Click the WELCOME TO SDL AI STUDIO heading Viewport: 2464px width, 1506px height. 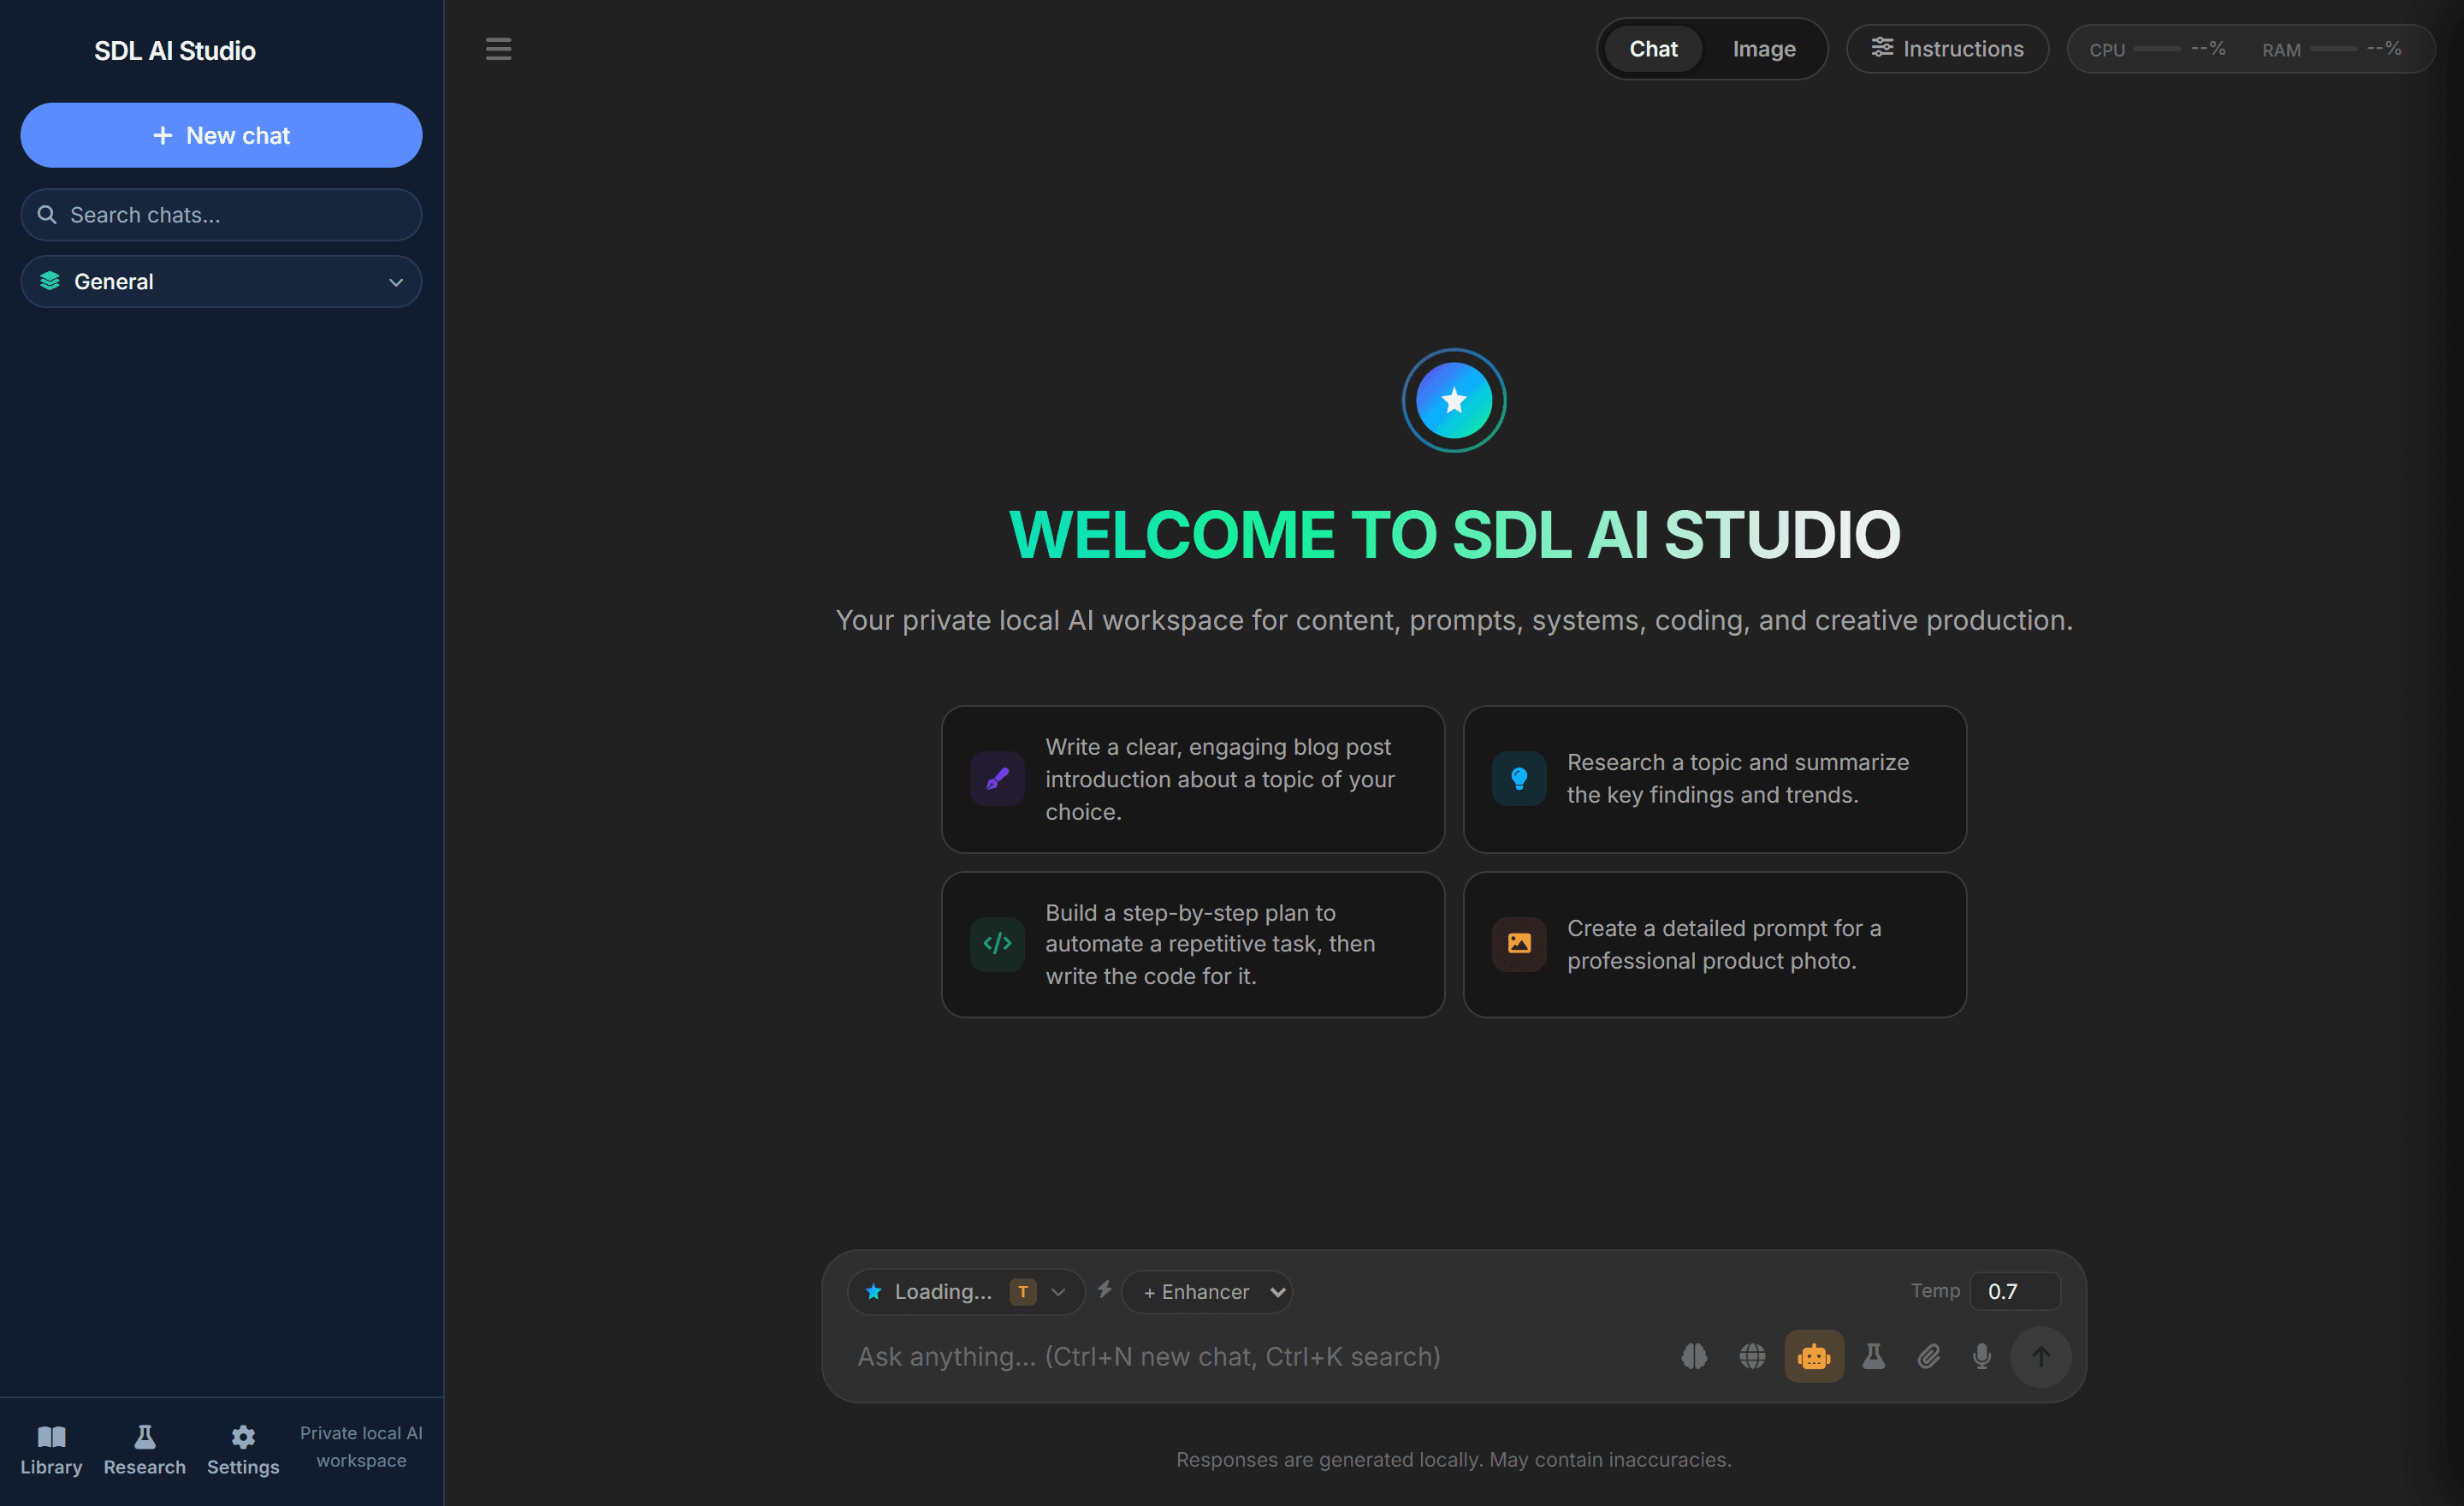[x=1454, y=534]
